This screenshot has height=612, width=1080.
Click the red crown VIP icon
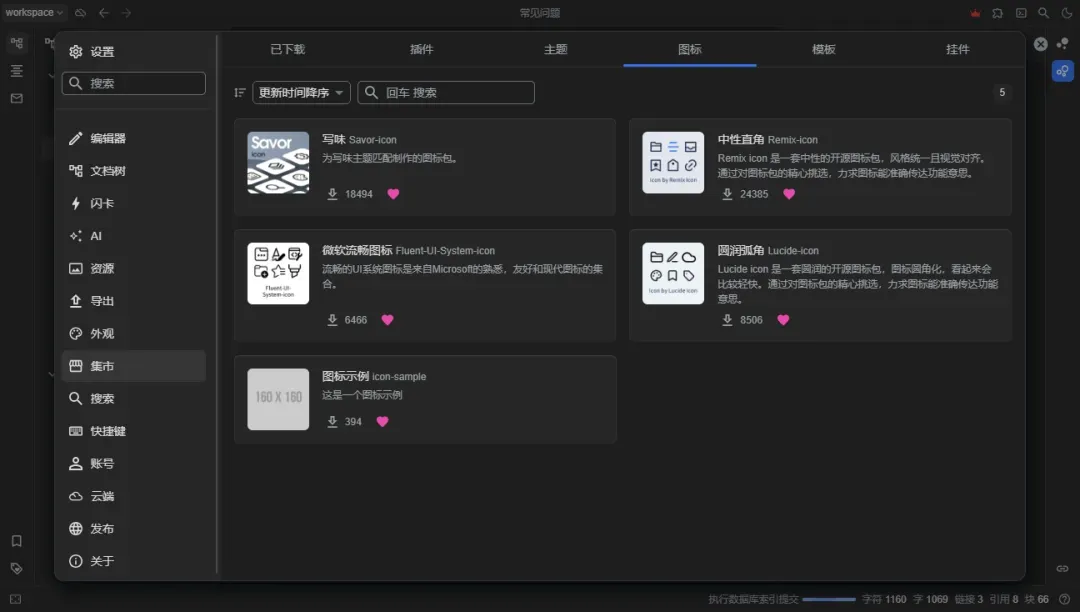(975, 13)
